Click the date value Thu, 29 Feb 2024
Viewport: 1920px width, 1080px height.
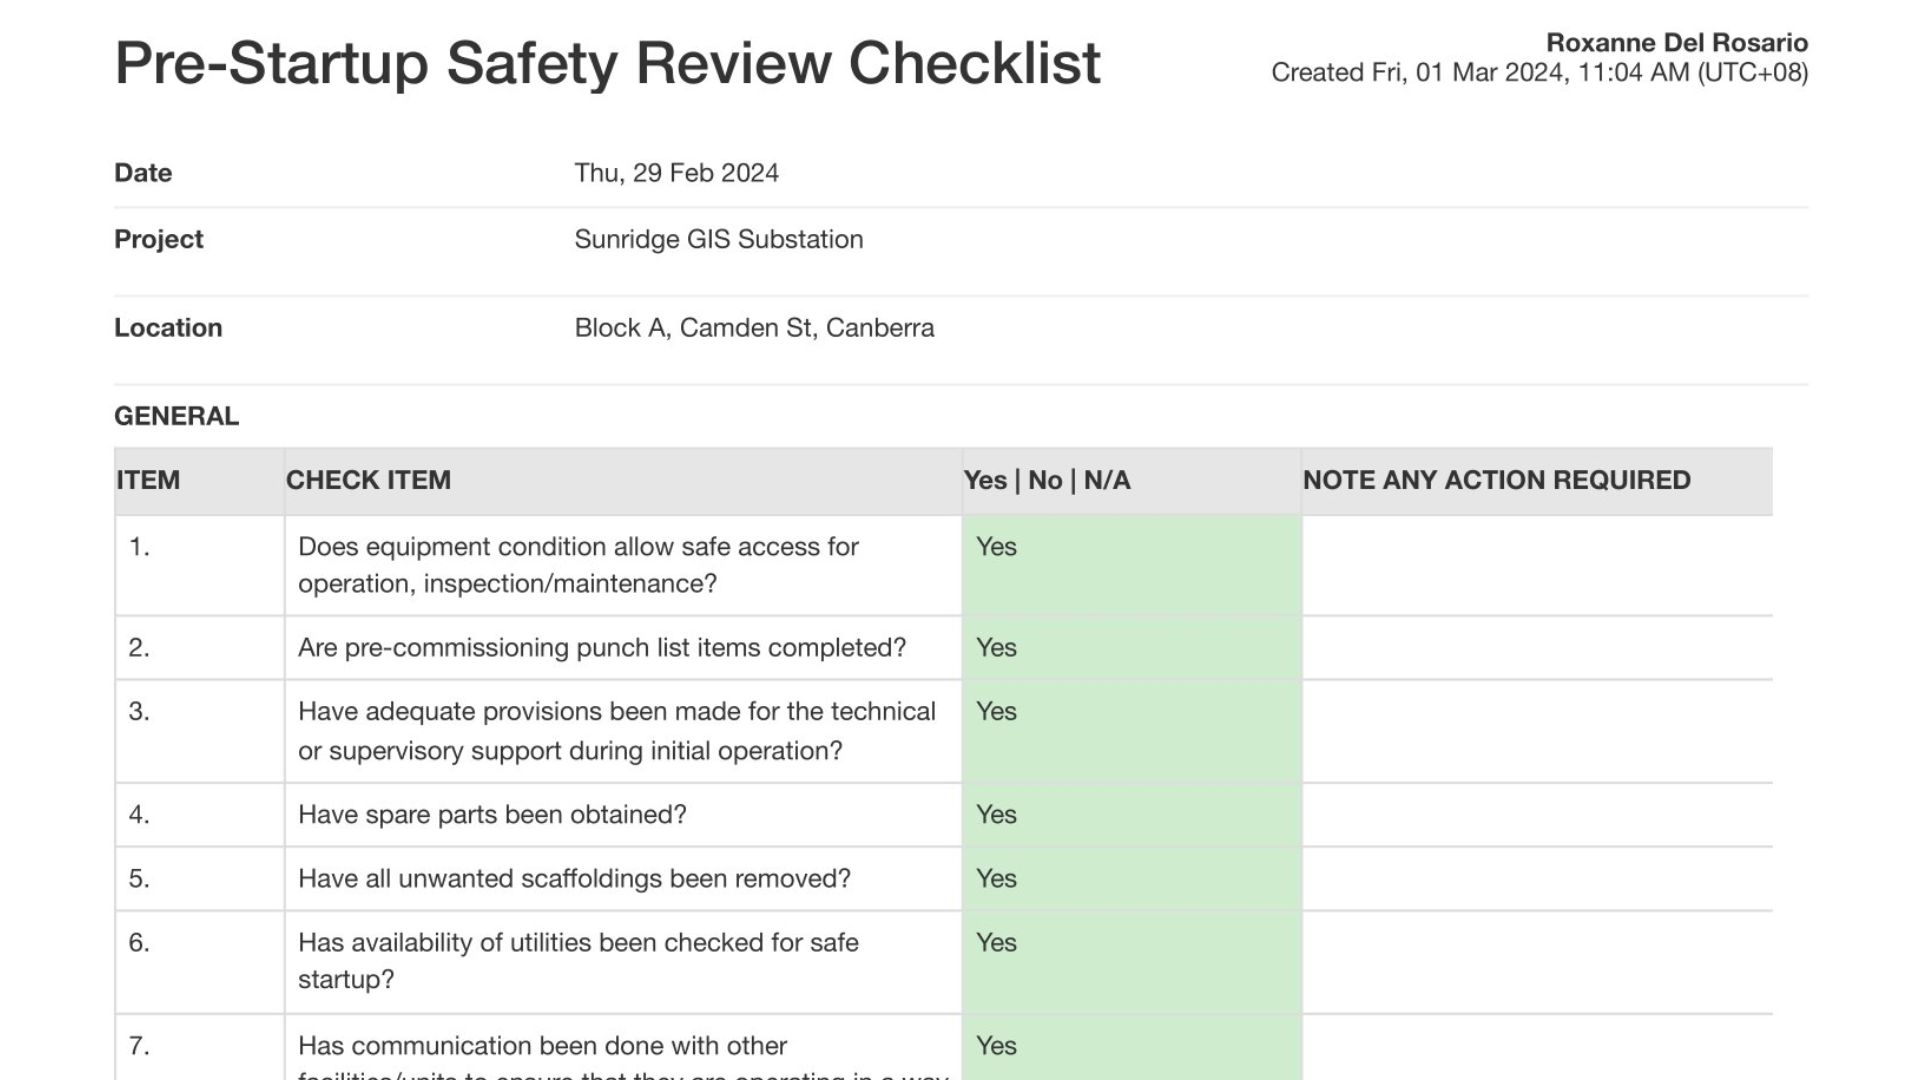coord(676,173)
